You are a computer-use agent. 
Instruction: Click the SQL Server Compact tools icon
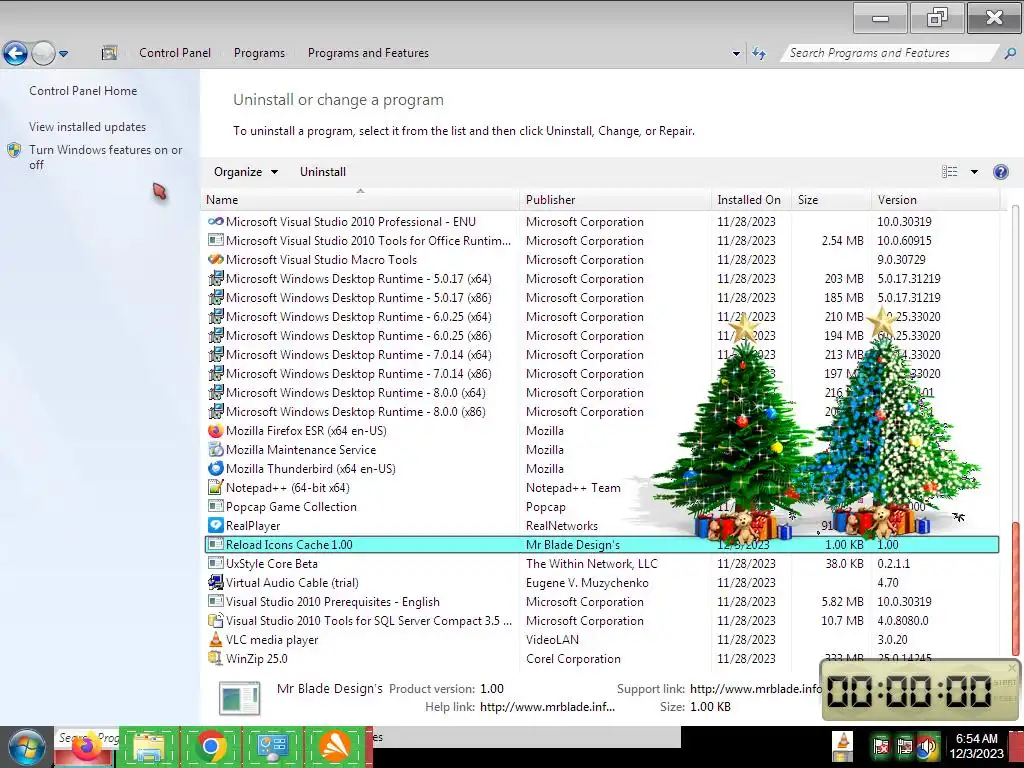click(216, 620)
